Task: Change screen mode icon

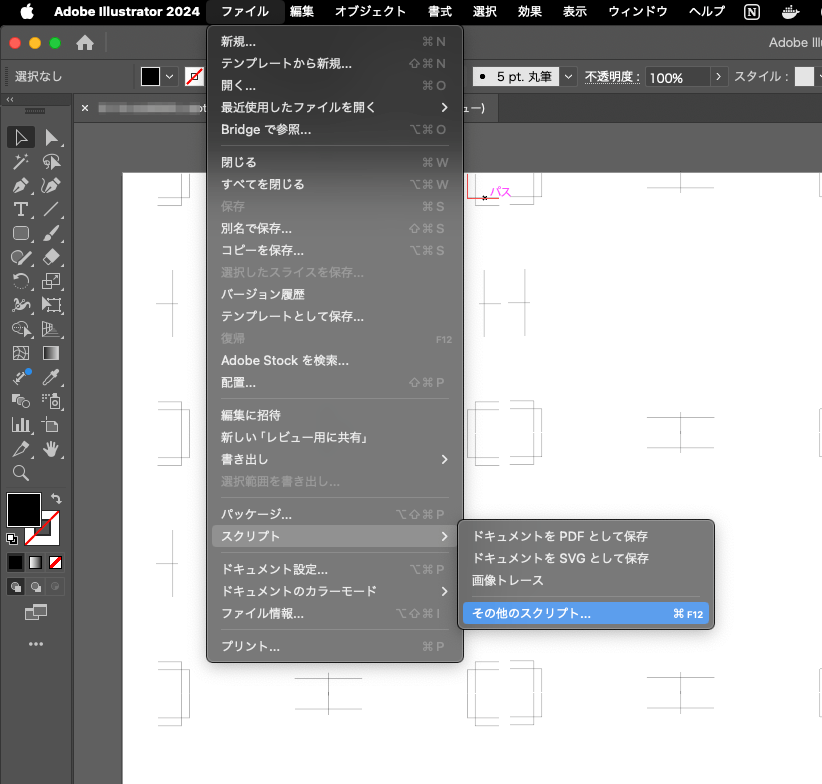Action: point(36,612)
